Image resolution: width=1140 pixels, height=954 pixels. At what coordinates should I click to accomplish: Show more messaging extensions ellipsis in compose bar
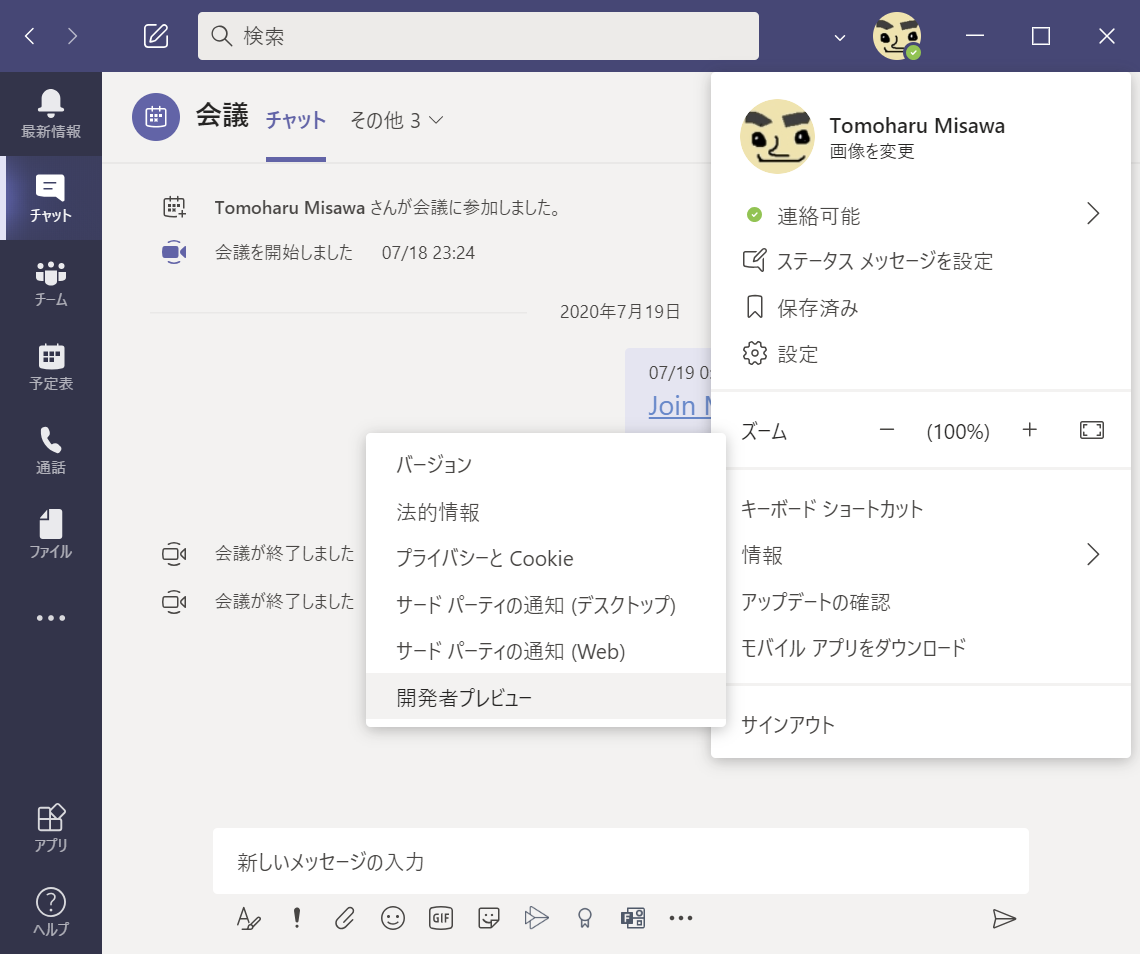point(681,918)
